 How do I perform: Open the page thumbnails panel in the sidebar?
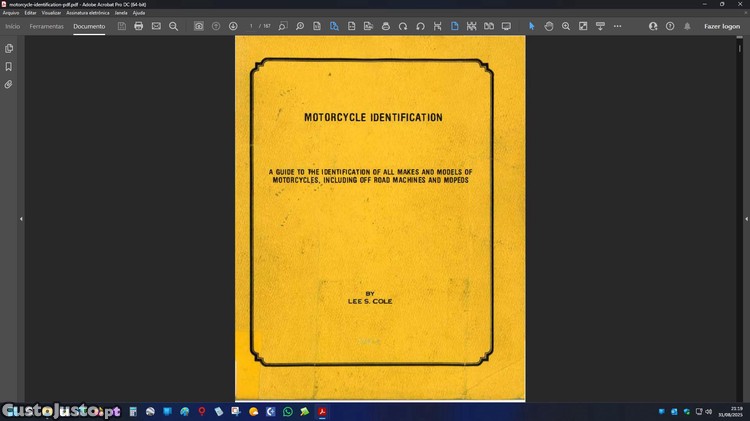[x=9, y=48]
